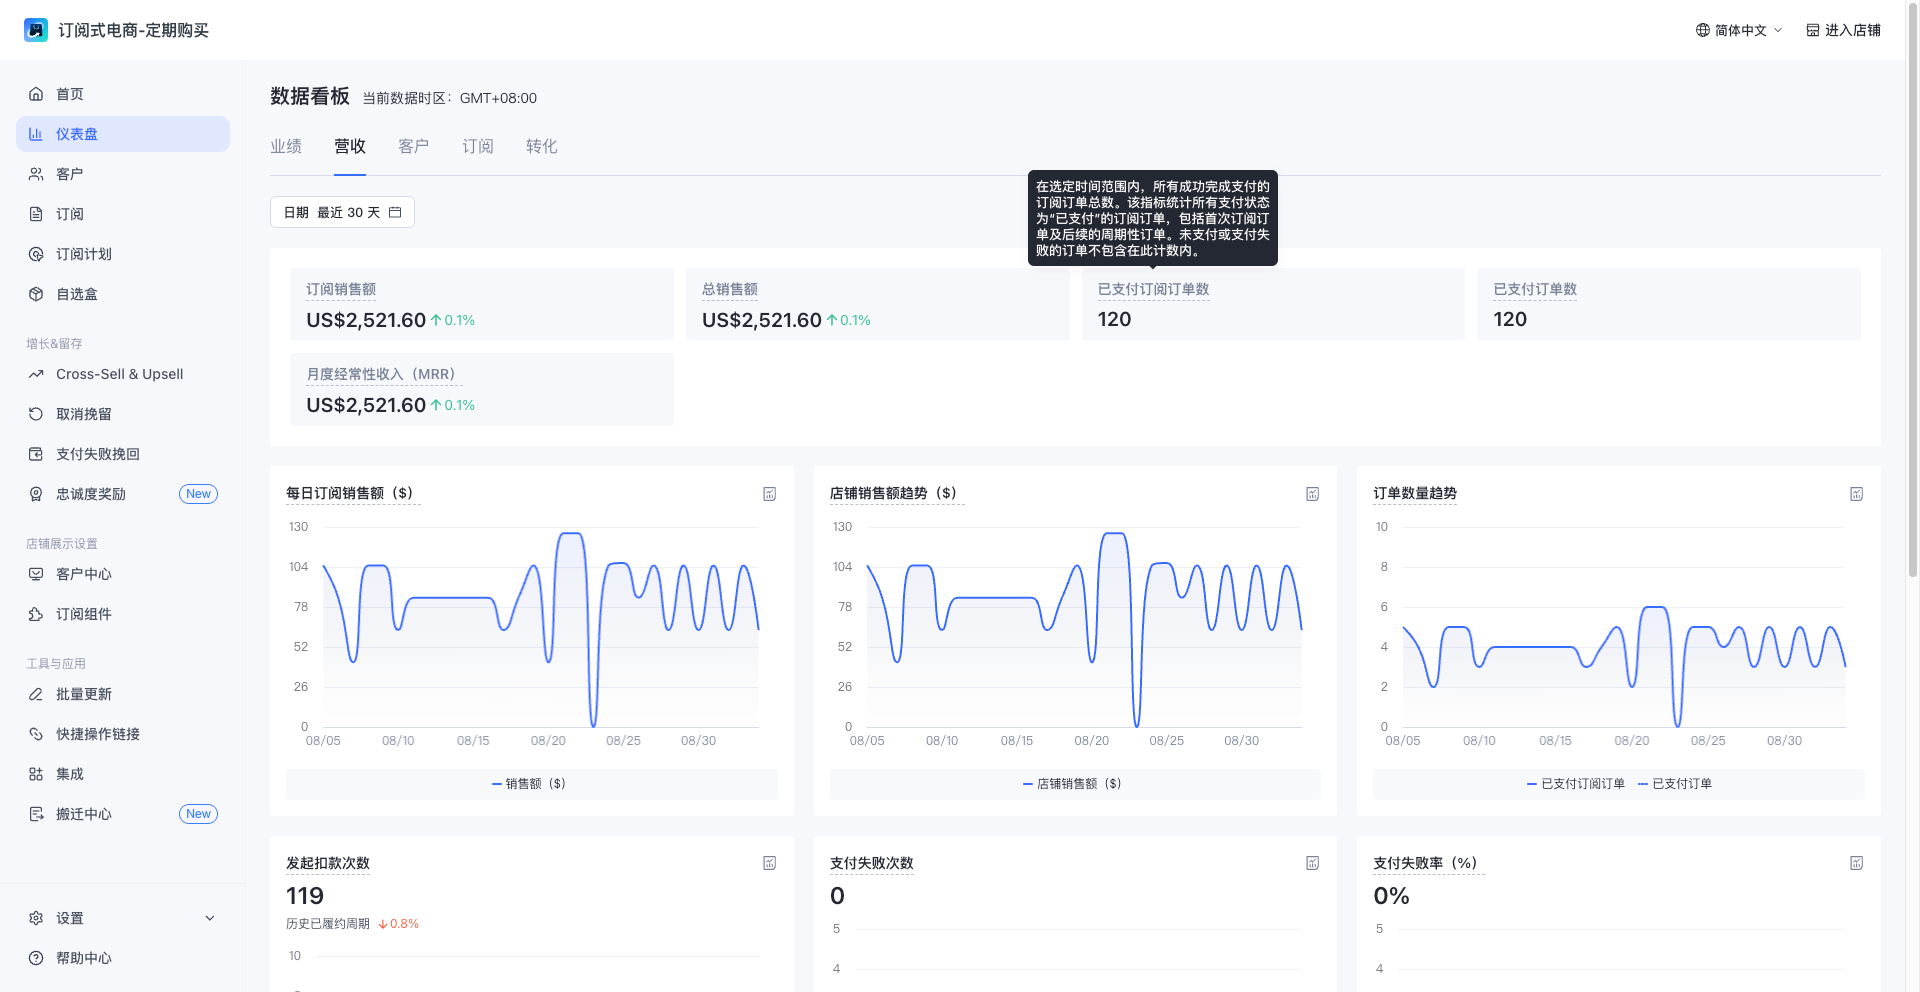1920x992 pixels.
Task: Click the 月度经常性收入（MRR） metric label
Action: (x=384, y=374)
